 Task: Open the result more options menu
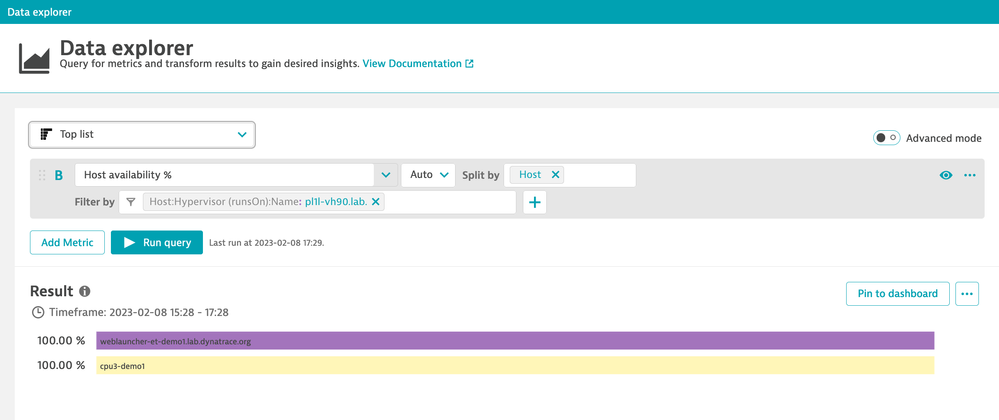pos(966,293)
